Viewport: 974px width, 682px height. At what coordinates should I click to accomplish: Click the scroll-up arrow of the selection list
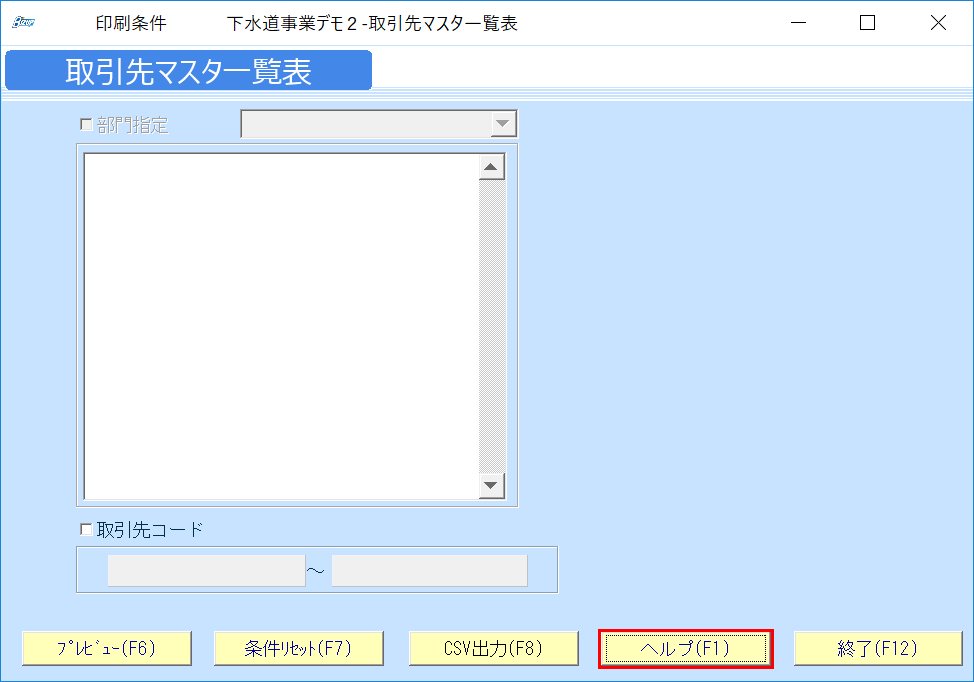click(491, 164)
